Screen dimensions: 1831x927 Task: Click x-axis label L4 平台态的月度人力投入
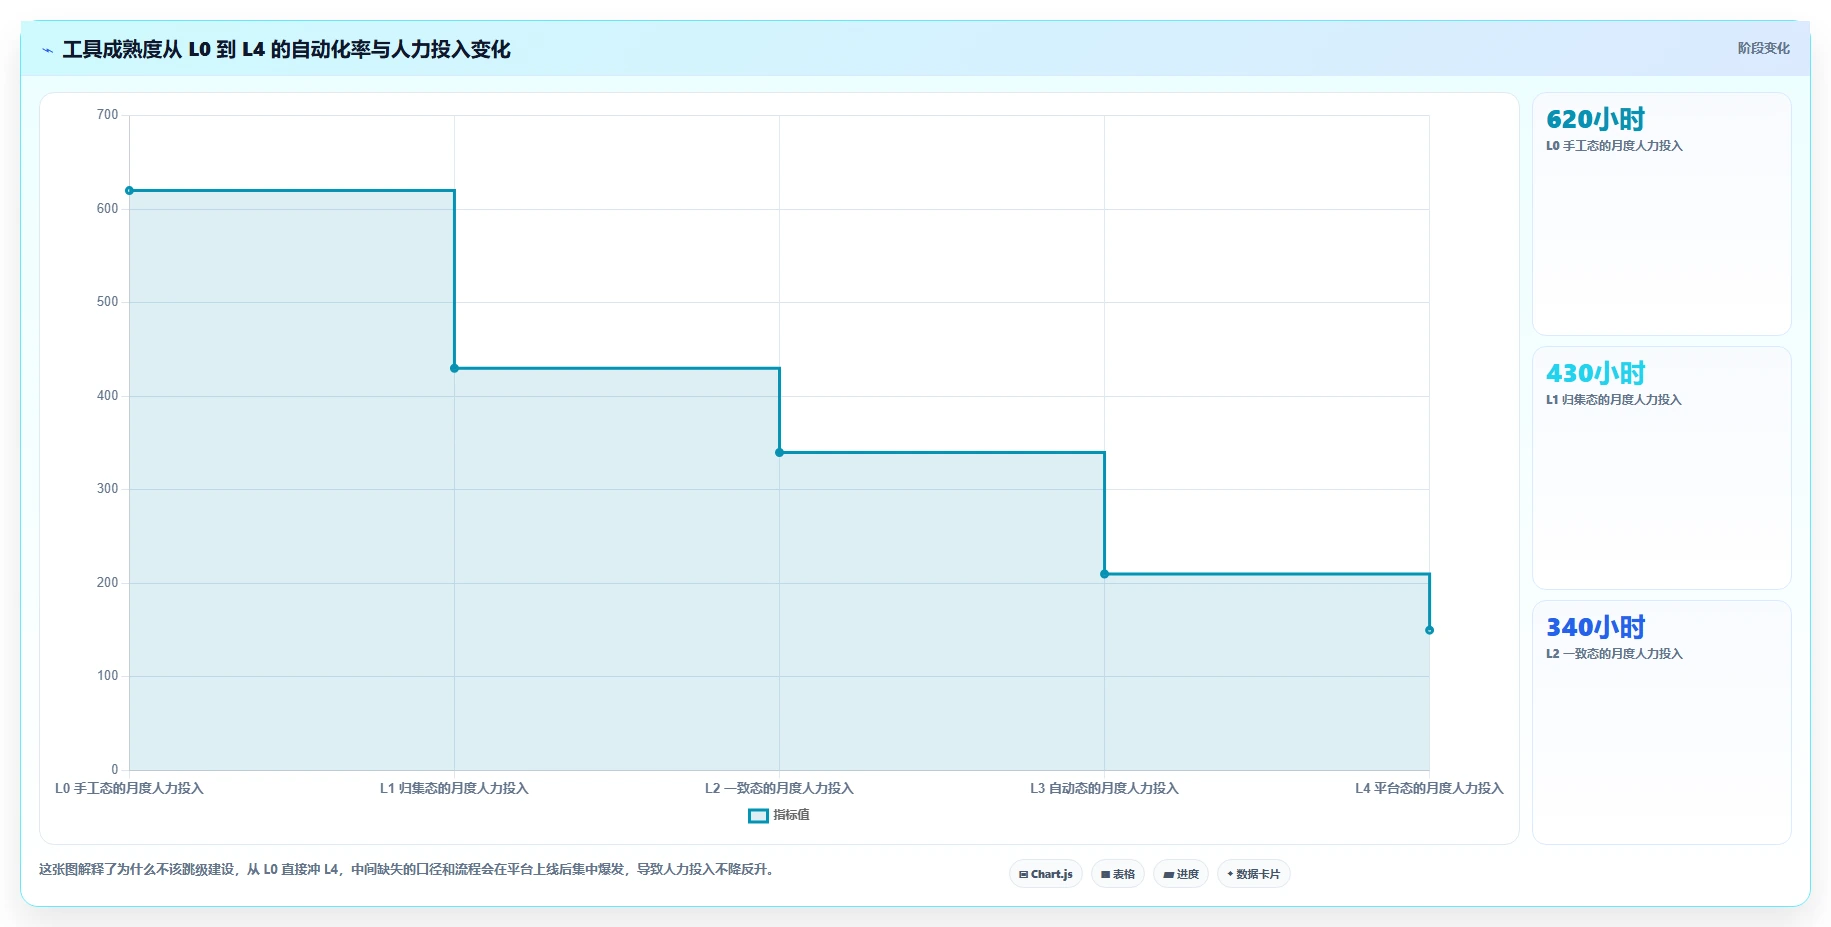[x=1429, y=788]
